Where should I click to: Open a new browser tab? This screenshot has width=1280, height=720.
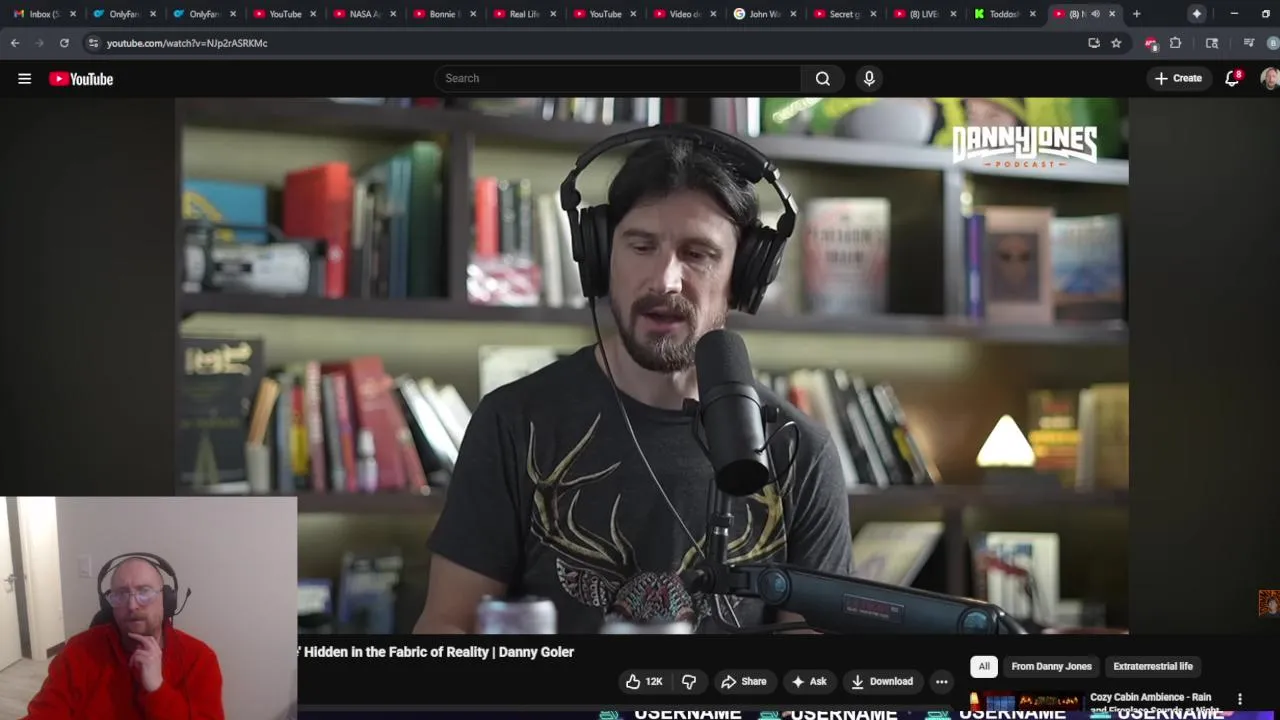coord(1136,14)
